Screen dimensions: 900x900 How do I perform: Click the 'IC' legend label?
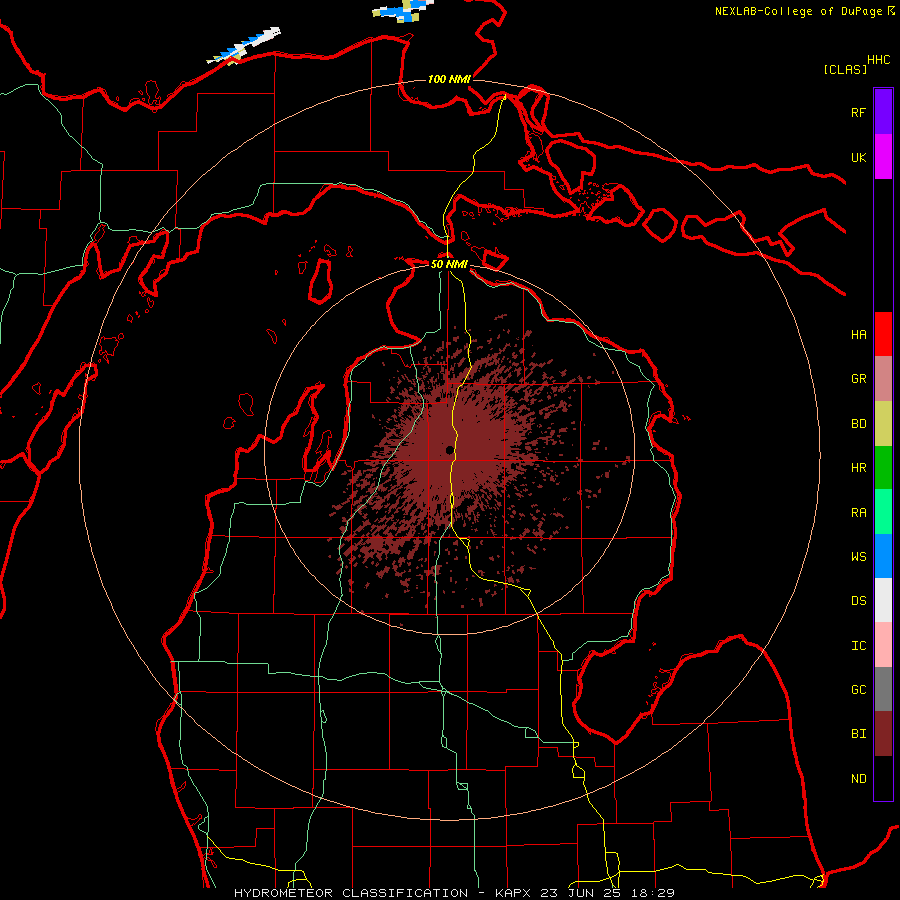[x=858, y=645]
